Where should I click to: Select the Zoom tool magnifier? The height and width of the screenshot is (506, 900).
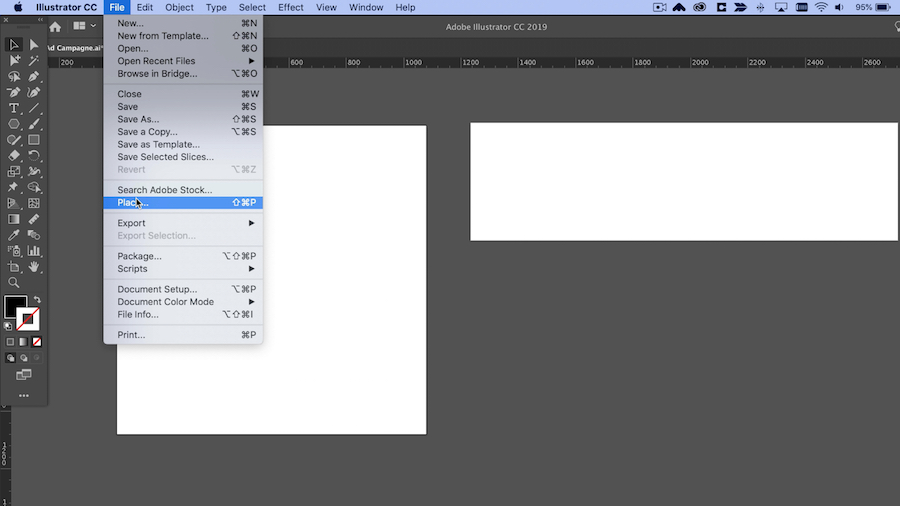point(14,283)
